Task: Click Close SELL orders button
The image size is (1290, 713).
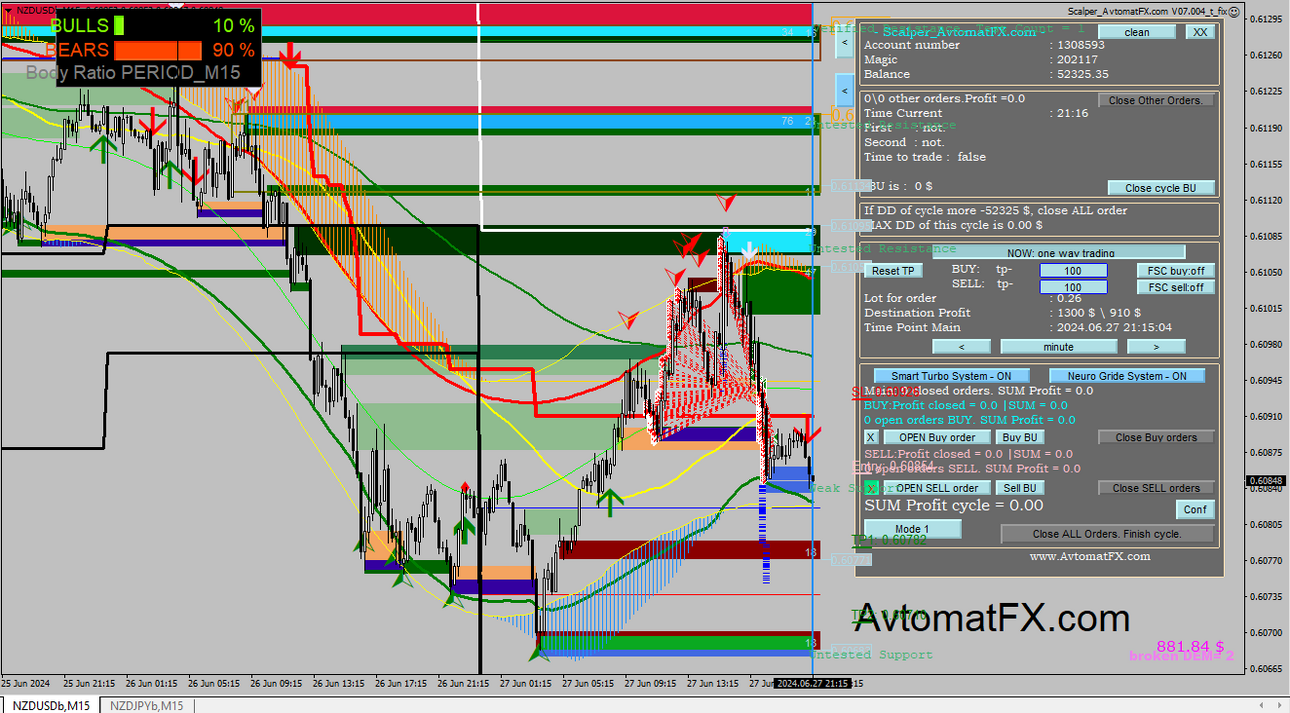Action: click(x=1156, y=488)
